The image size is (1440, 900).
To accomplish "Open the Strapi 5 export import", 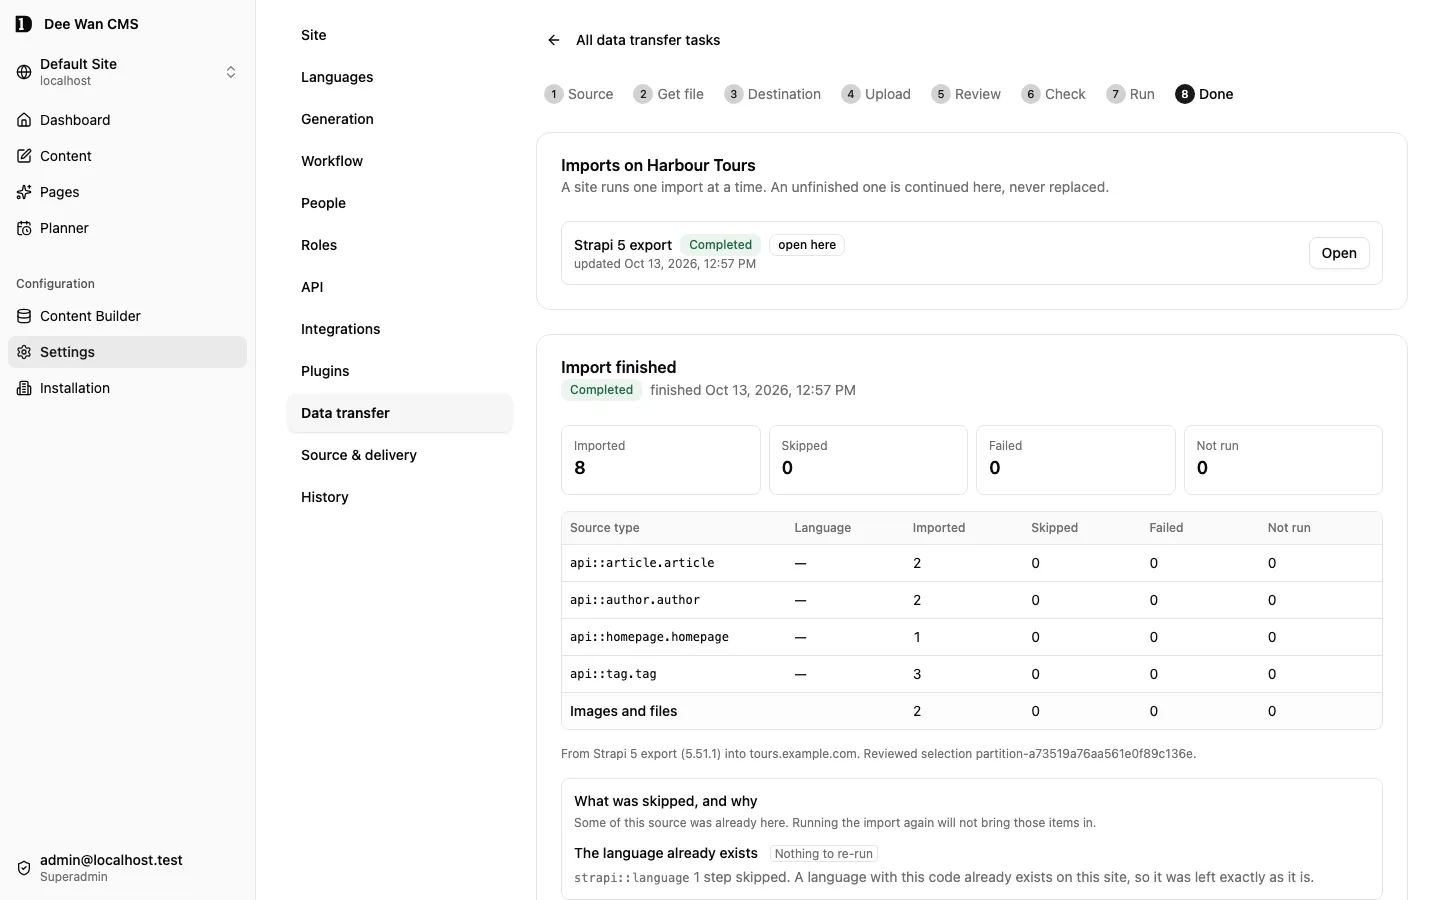I will pyautogui.click(x=1339, y=253).
